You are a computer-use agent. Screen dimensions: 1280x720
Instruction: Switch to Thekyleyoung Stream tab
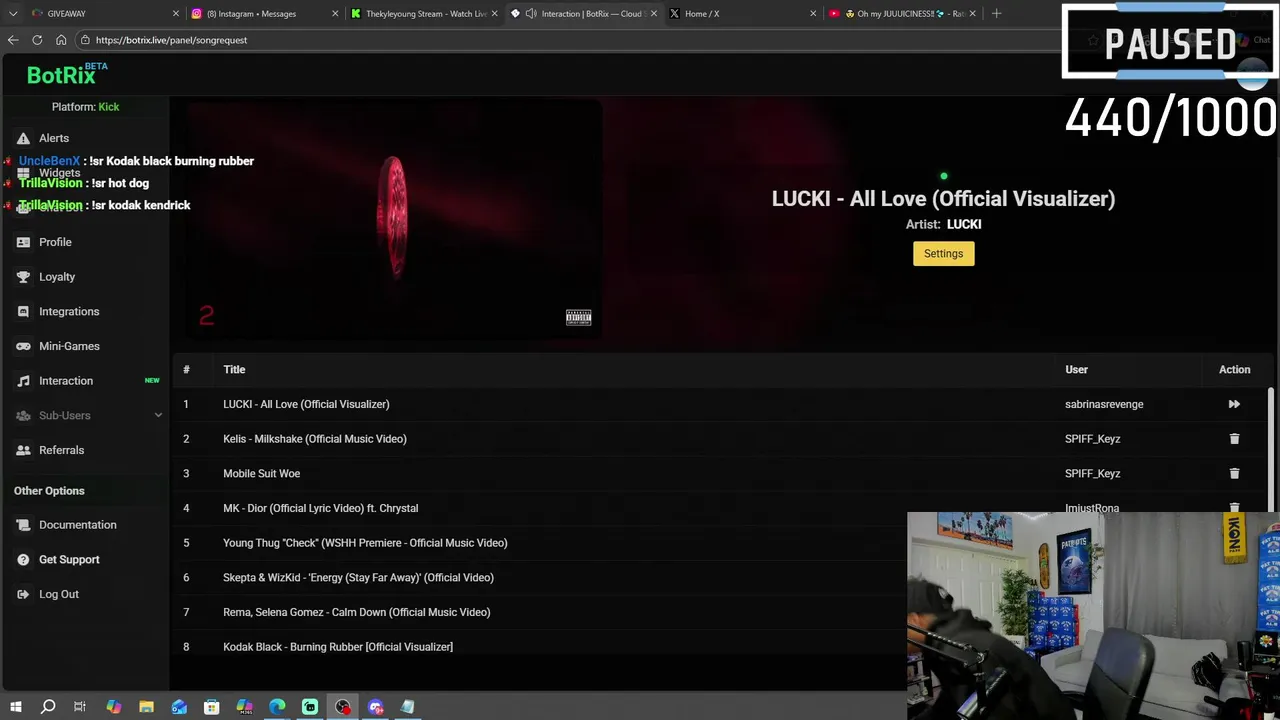pyautogui.click(x=424, y=14)
